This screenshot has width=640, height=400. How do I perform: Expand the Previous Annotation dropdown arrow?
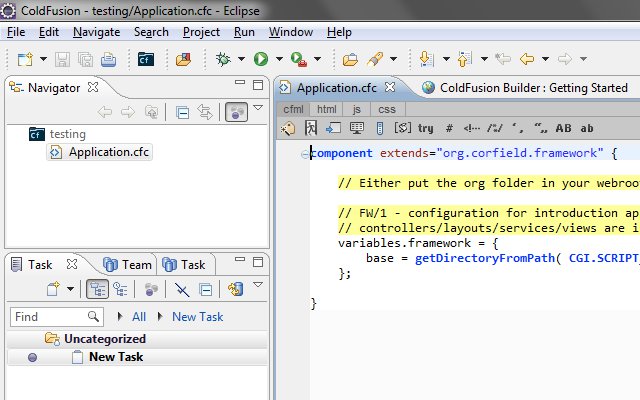coord(484,59)
